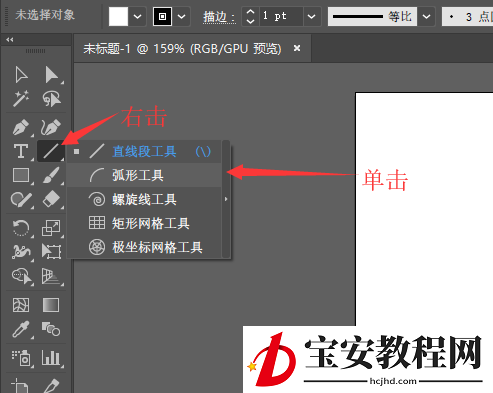The height and width of the screenshot is (393, 493).
Task: Select the Eyedropper tool
Action: (x=21, y=329)
